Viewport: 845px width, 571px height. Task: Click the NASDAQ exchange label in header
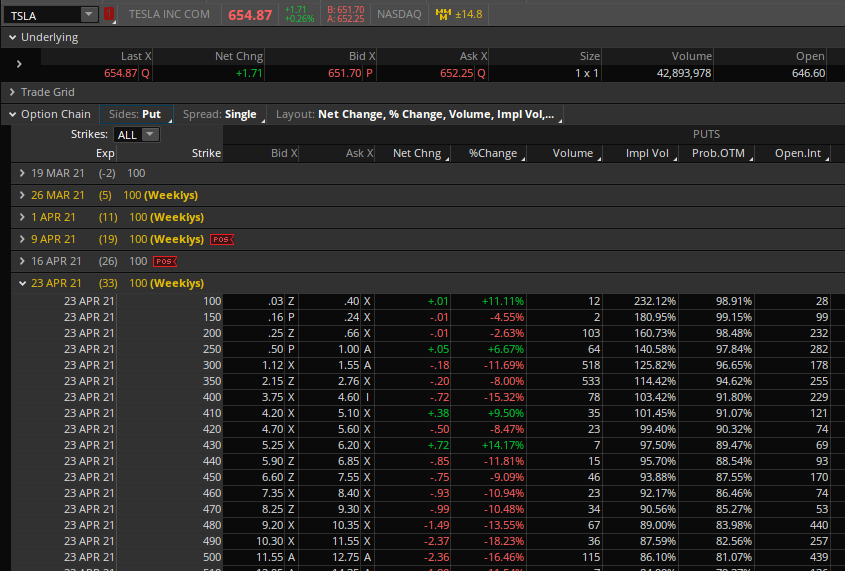pyautogui.click(x=399, y=15)
